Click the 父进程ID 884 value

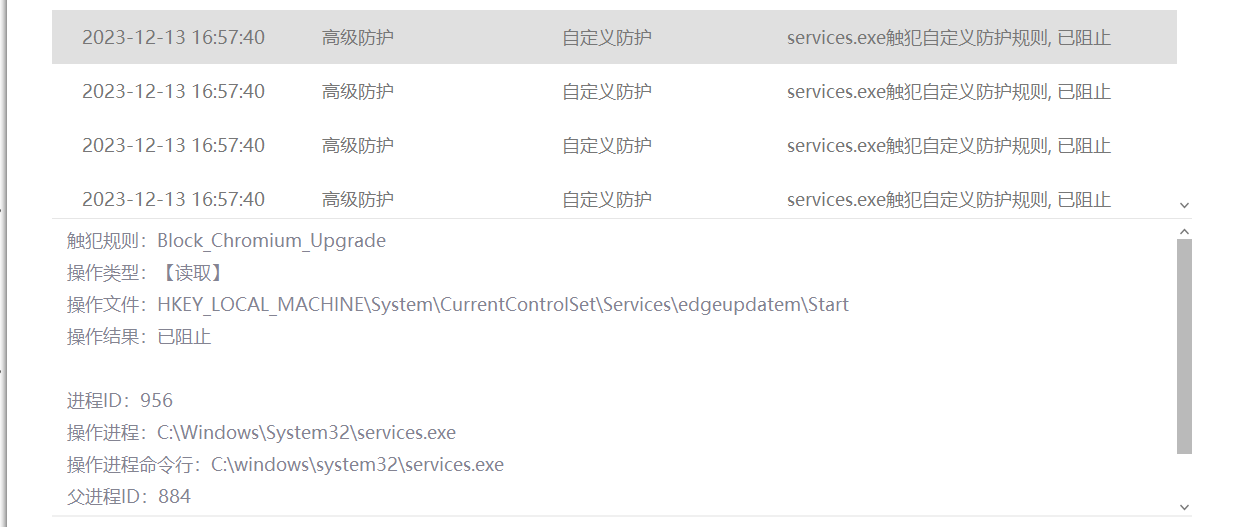click(174, 497)
